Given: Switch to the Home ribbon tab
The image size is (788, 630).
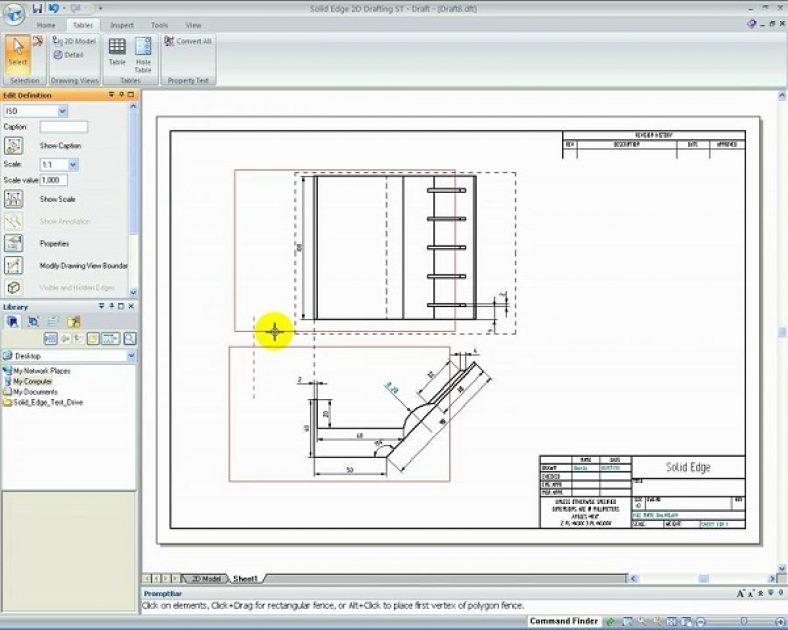Looking at the screenshot, I should (x=46, y=25).
